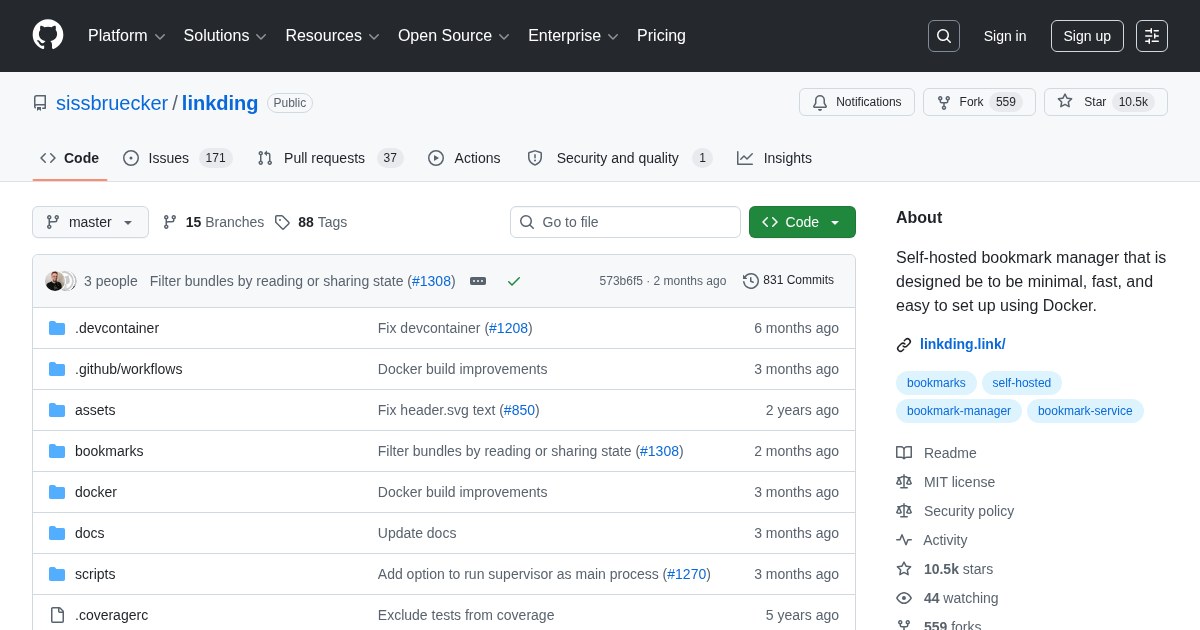This screenshot has width=1200, height=630.
Task: Select the bookmark-manager topic tag
Action: 959,411
